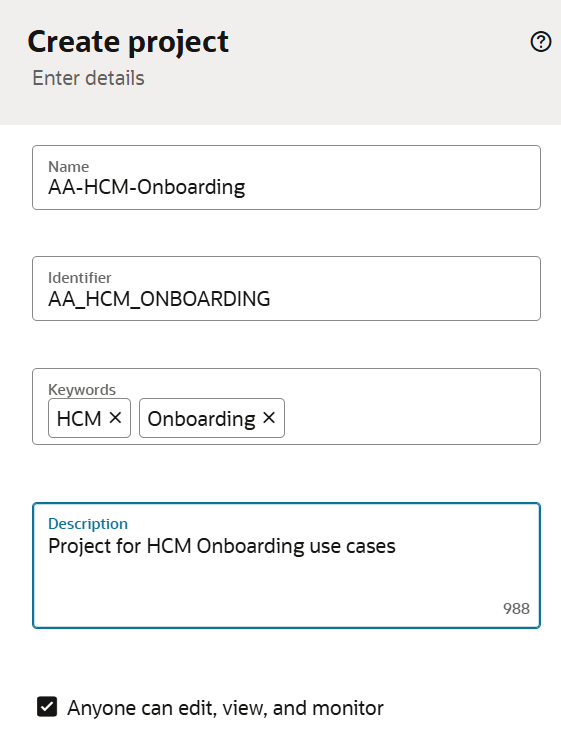The height and width of the screenshot is (742, 561).
Task: Open the help icon in Create project header
Action: (541, 42)
